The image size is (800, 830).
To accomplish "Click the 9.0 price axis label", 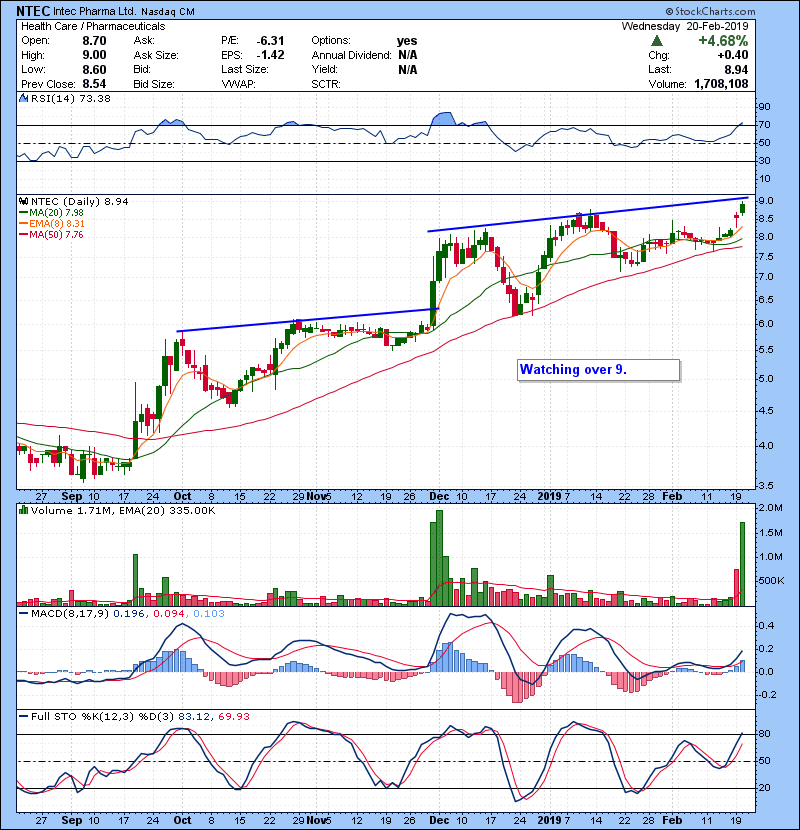I will 766,201.
